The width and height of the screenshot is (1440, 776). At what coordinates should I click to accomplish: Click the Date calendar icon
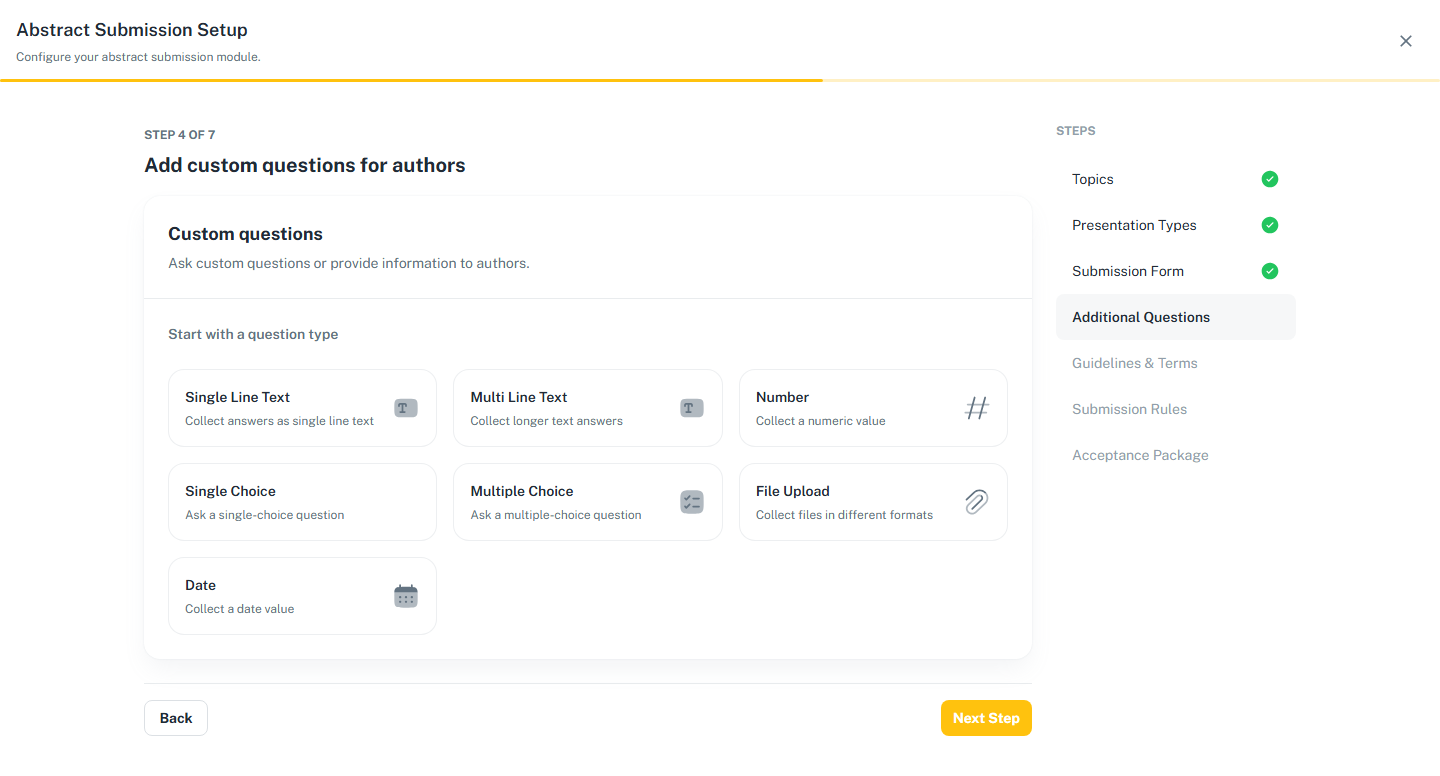coord(405,596)
